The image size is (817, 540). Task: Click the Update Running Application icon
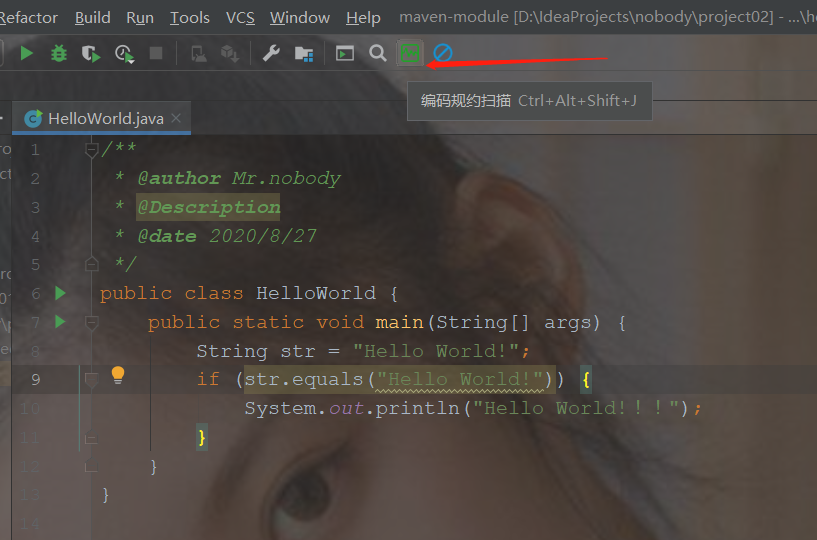pos(230,54)
